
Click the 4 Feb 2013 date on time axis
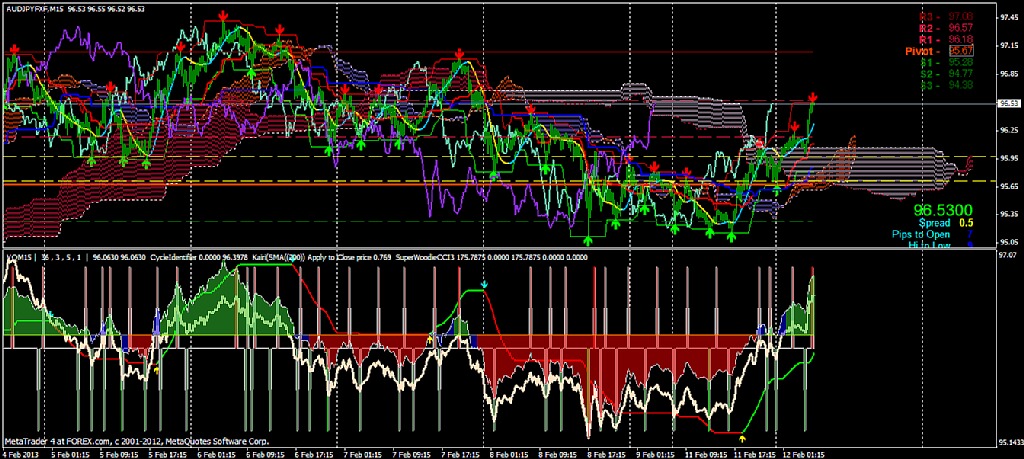22,452
